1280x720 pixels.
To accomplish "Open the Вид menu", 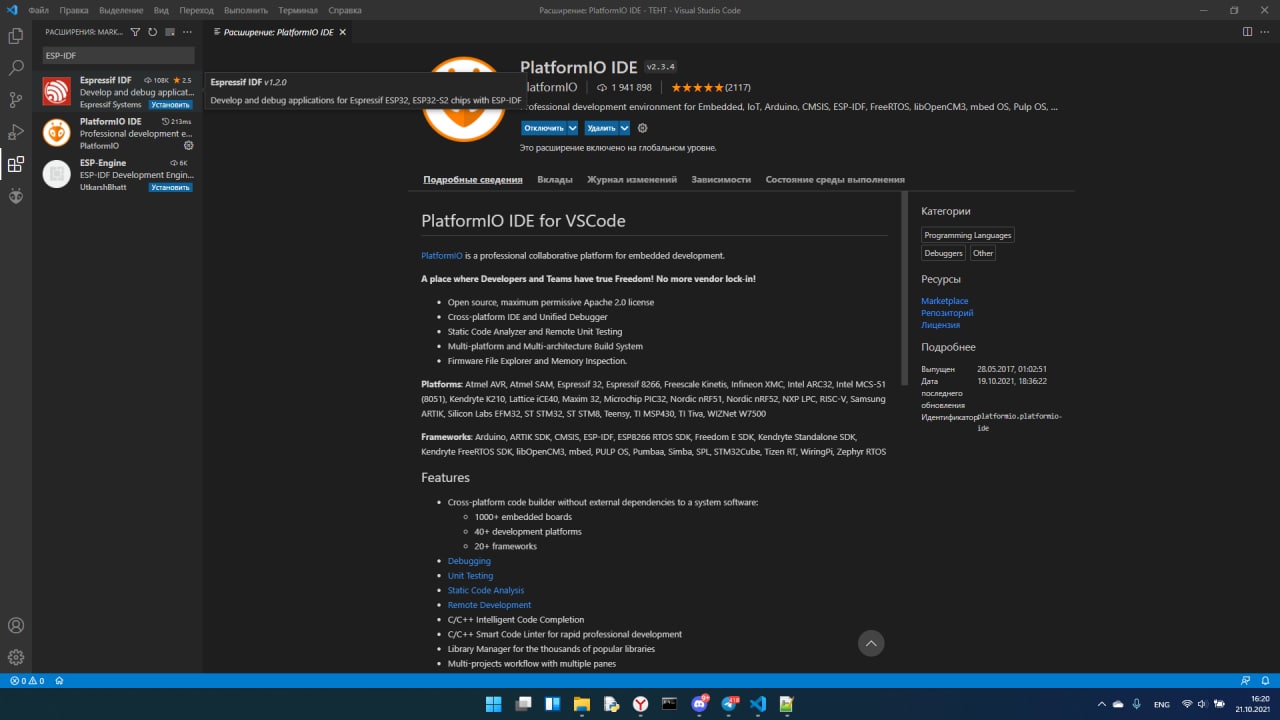I will tap(161, 10).
